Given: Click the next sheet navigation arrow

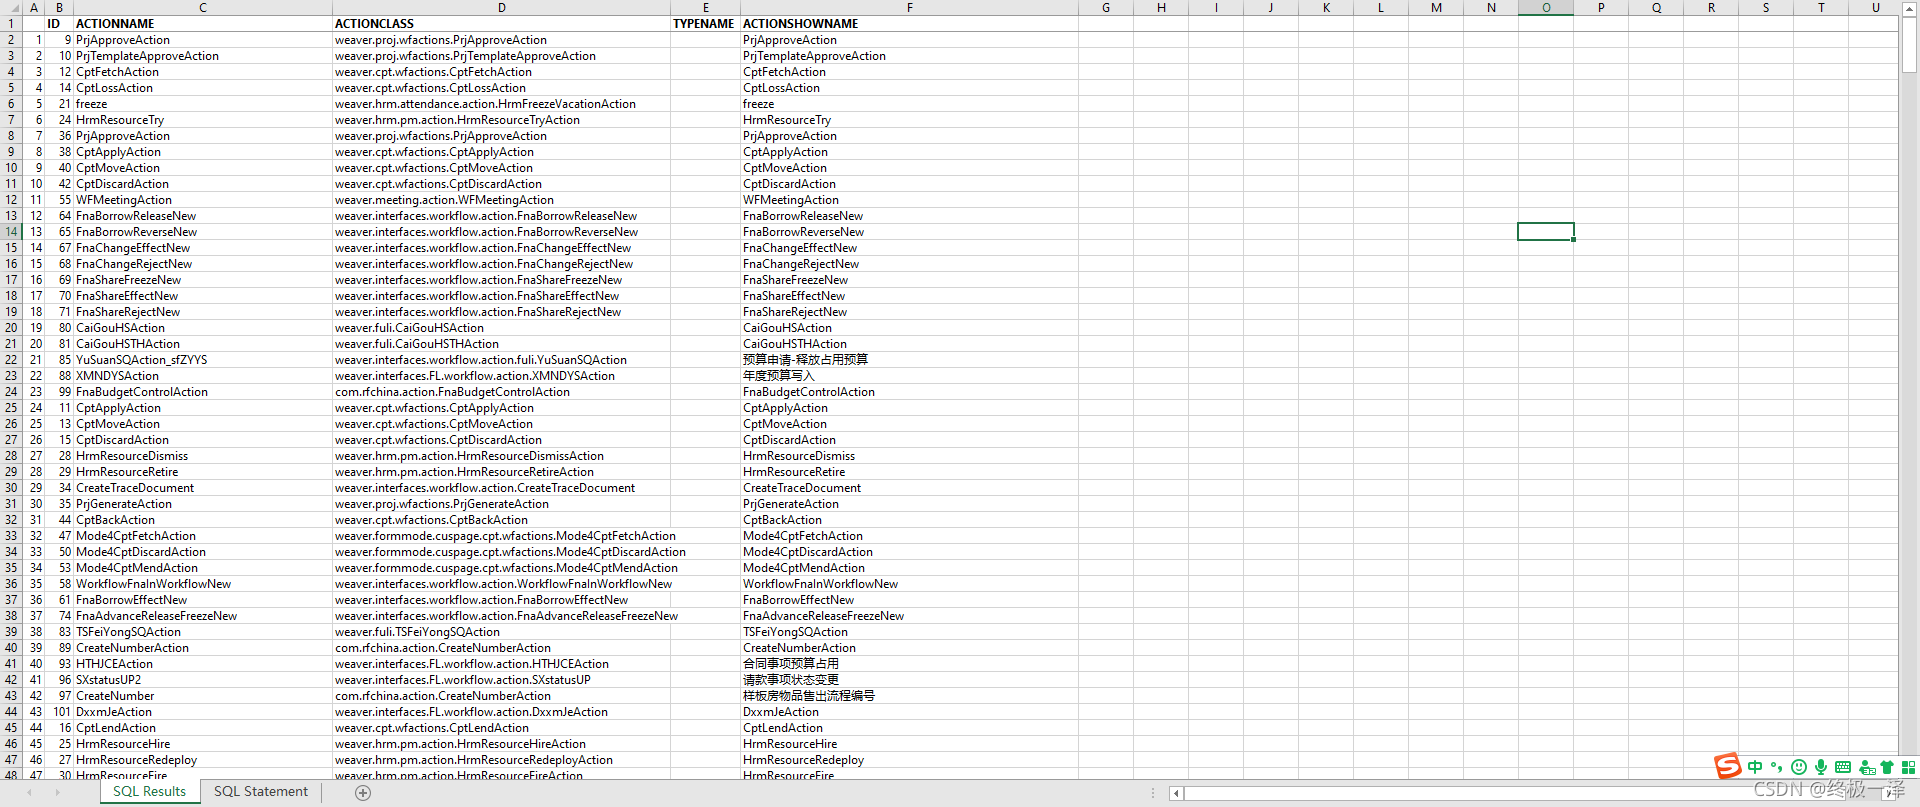Looking at the screenshot, I should (57, 792).
